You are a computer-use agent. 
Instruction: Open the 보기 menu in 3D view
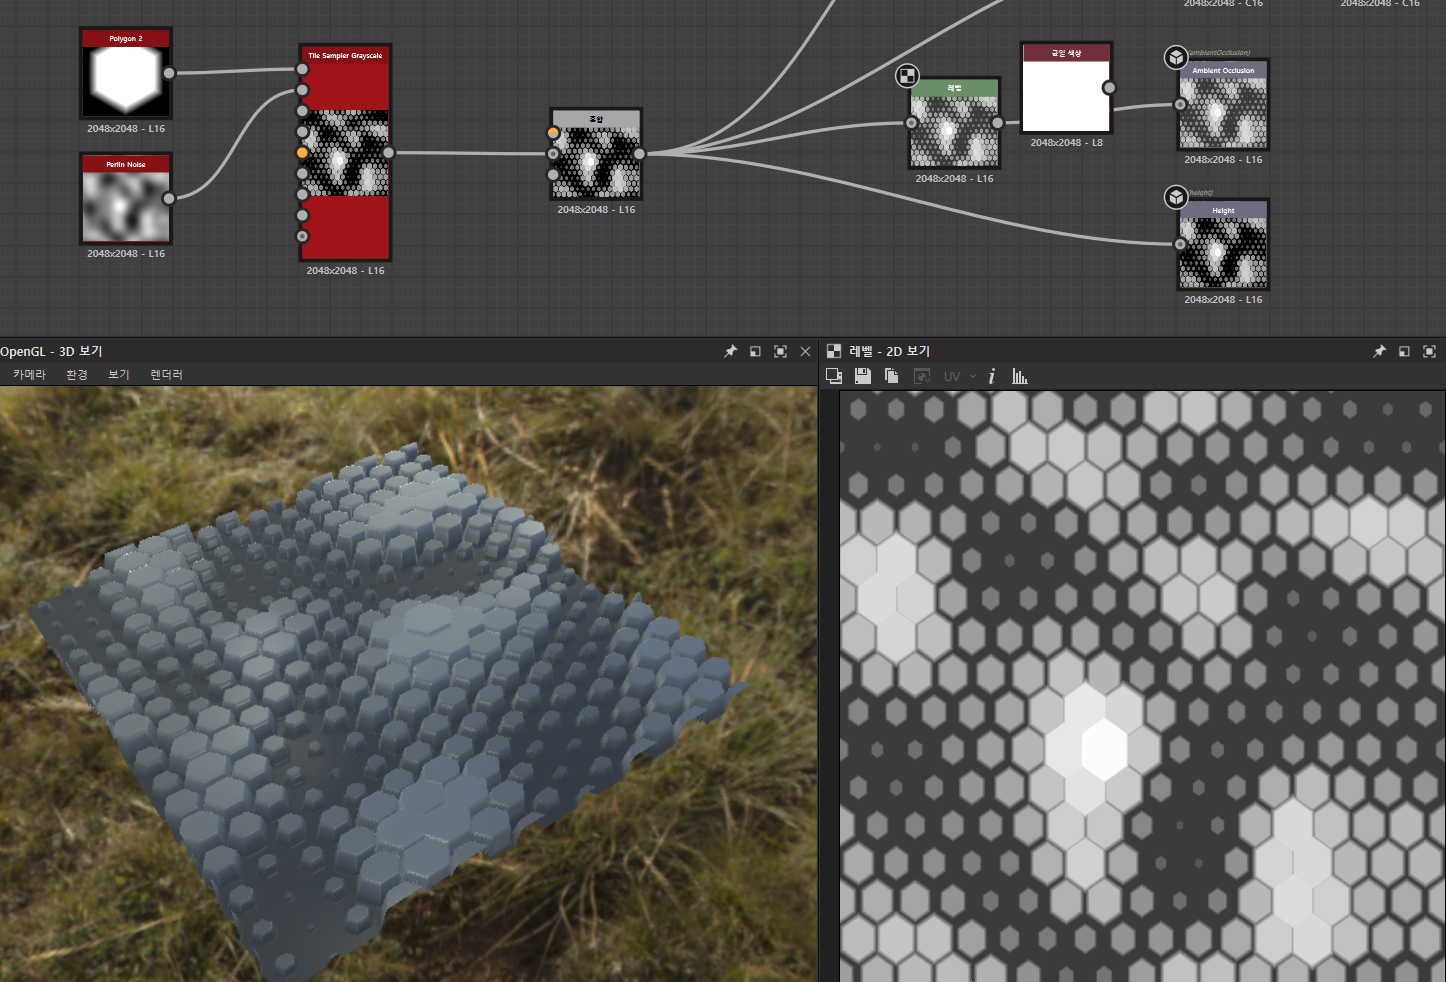coord(119,374)
